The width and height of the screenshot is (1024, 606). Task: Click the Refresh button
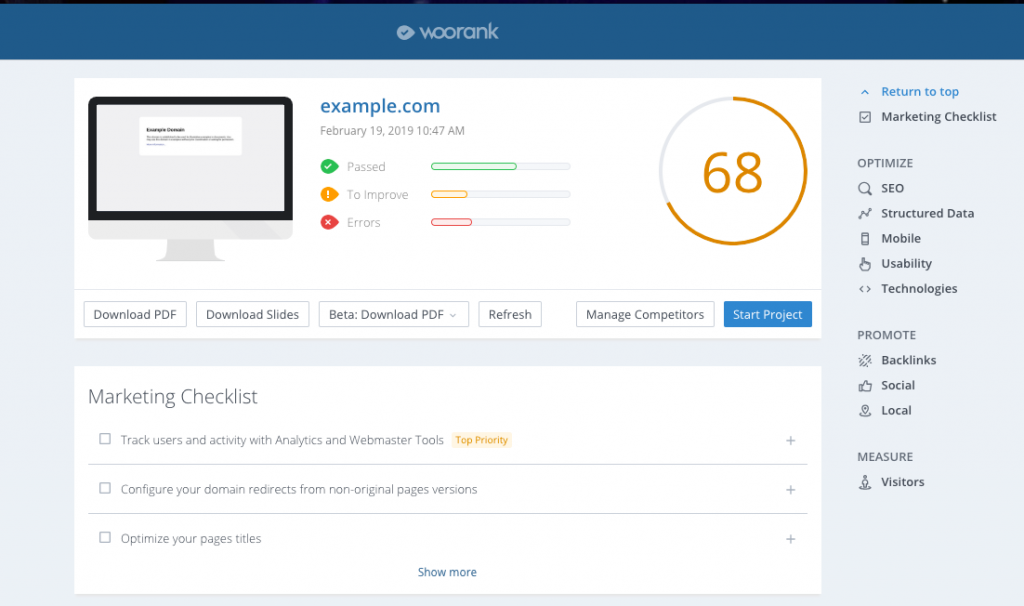click(x=510, y=314)
